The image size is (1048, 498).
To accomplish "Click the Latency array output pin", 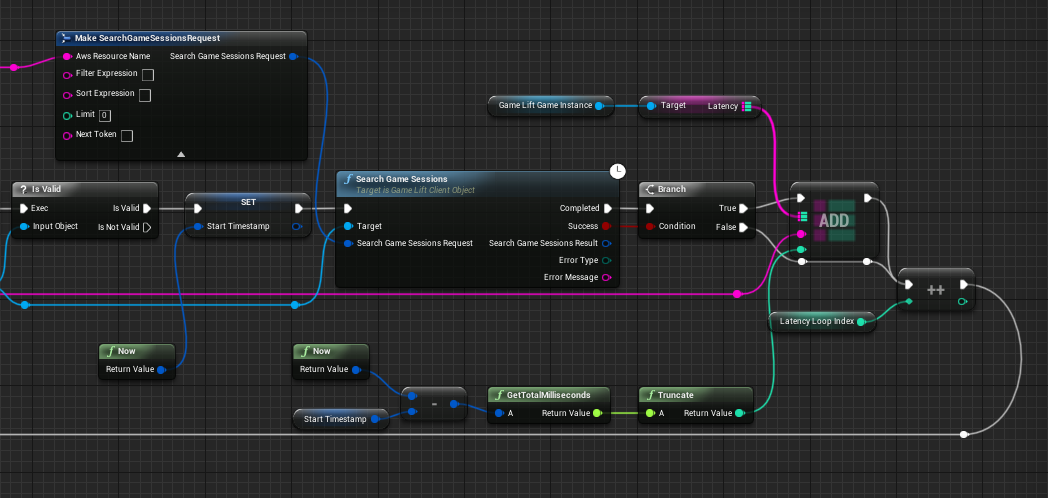I will pyautogui.click(x=747, y=106).
